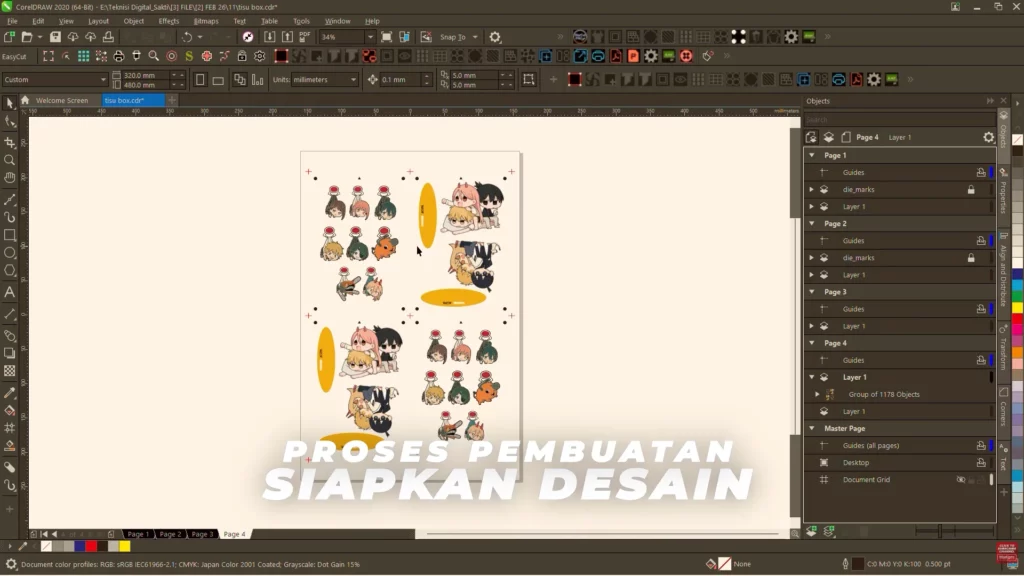Open CorelDRAW Options via the gear icon
Image resolution: width=1024 pixels, height=576 pixels.
(x=494, y=36)
